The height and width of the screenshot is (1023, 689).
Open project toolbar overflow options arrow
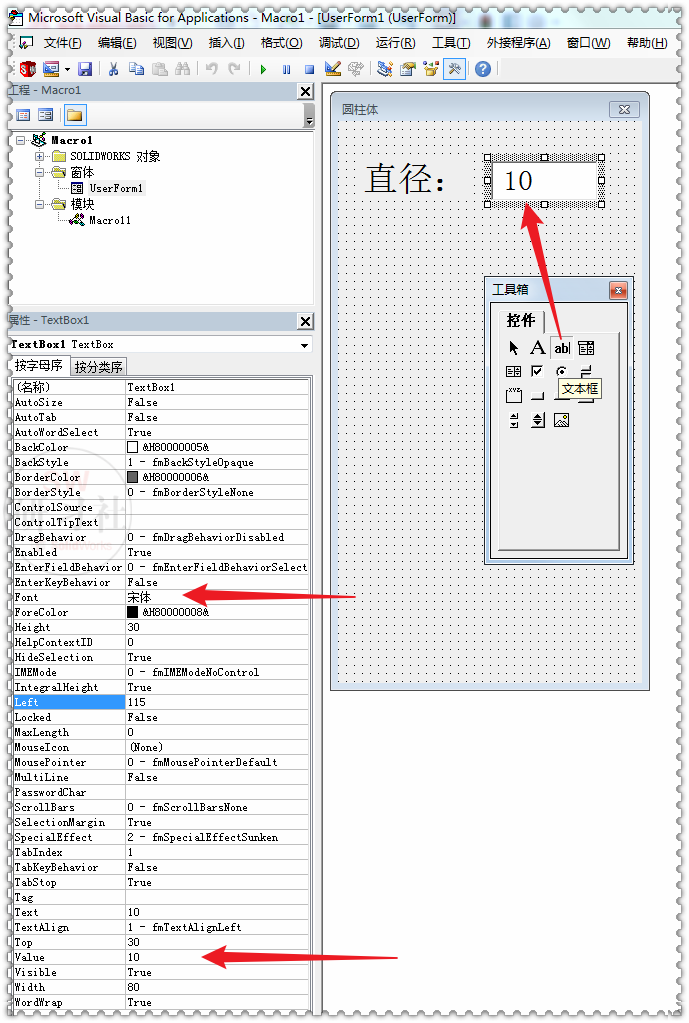coord(309,117)
